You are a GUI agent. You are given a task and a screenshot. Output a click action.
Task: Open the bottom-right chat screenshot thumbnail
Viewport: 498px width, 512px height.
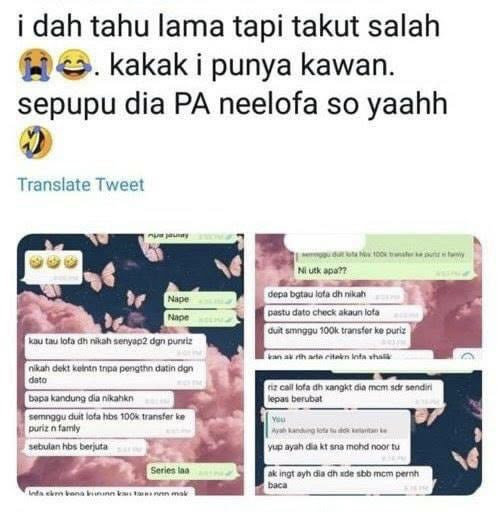point(368,432)
